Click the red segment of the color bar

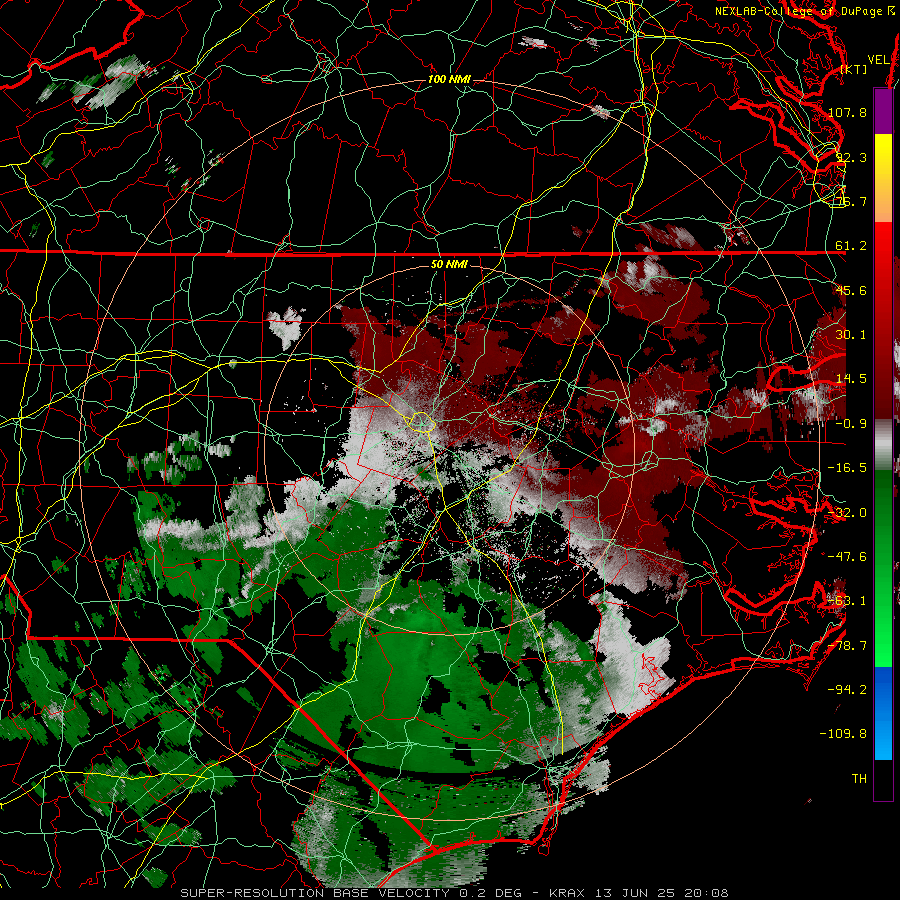[883, 320]
